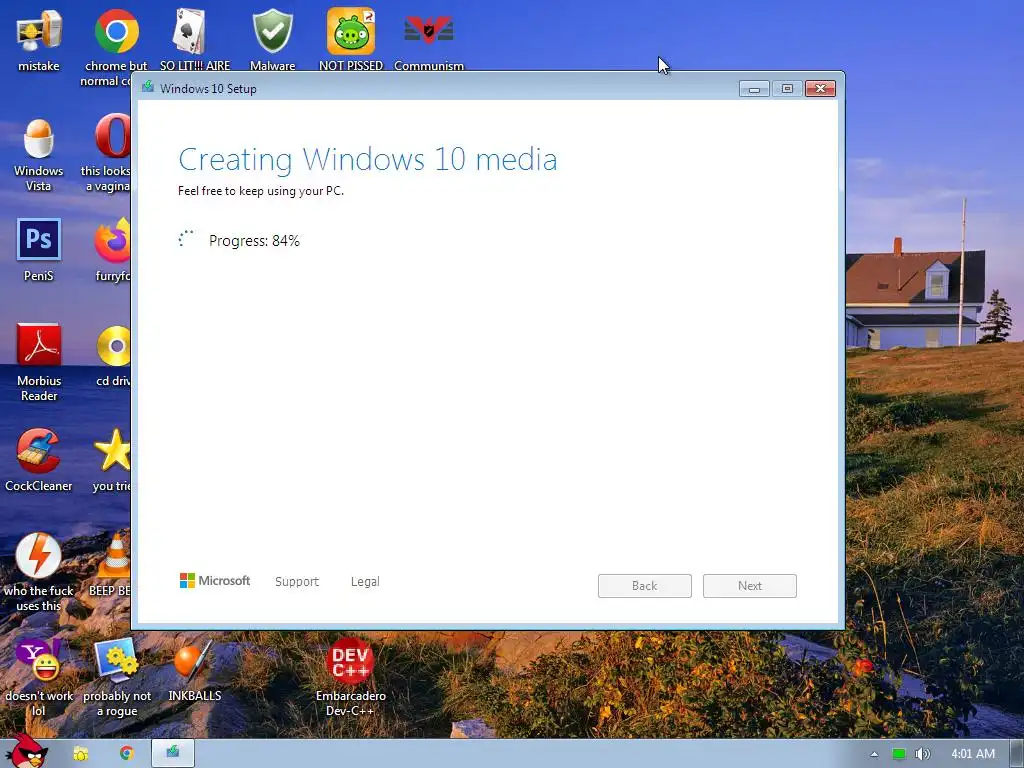Minimize the Windows 10 Setup window
The image size is (1024, 768).
point(754,88)
